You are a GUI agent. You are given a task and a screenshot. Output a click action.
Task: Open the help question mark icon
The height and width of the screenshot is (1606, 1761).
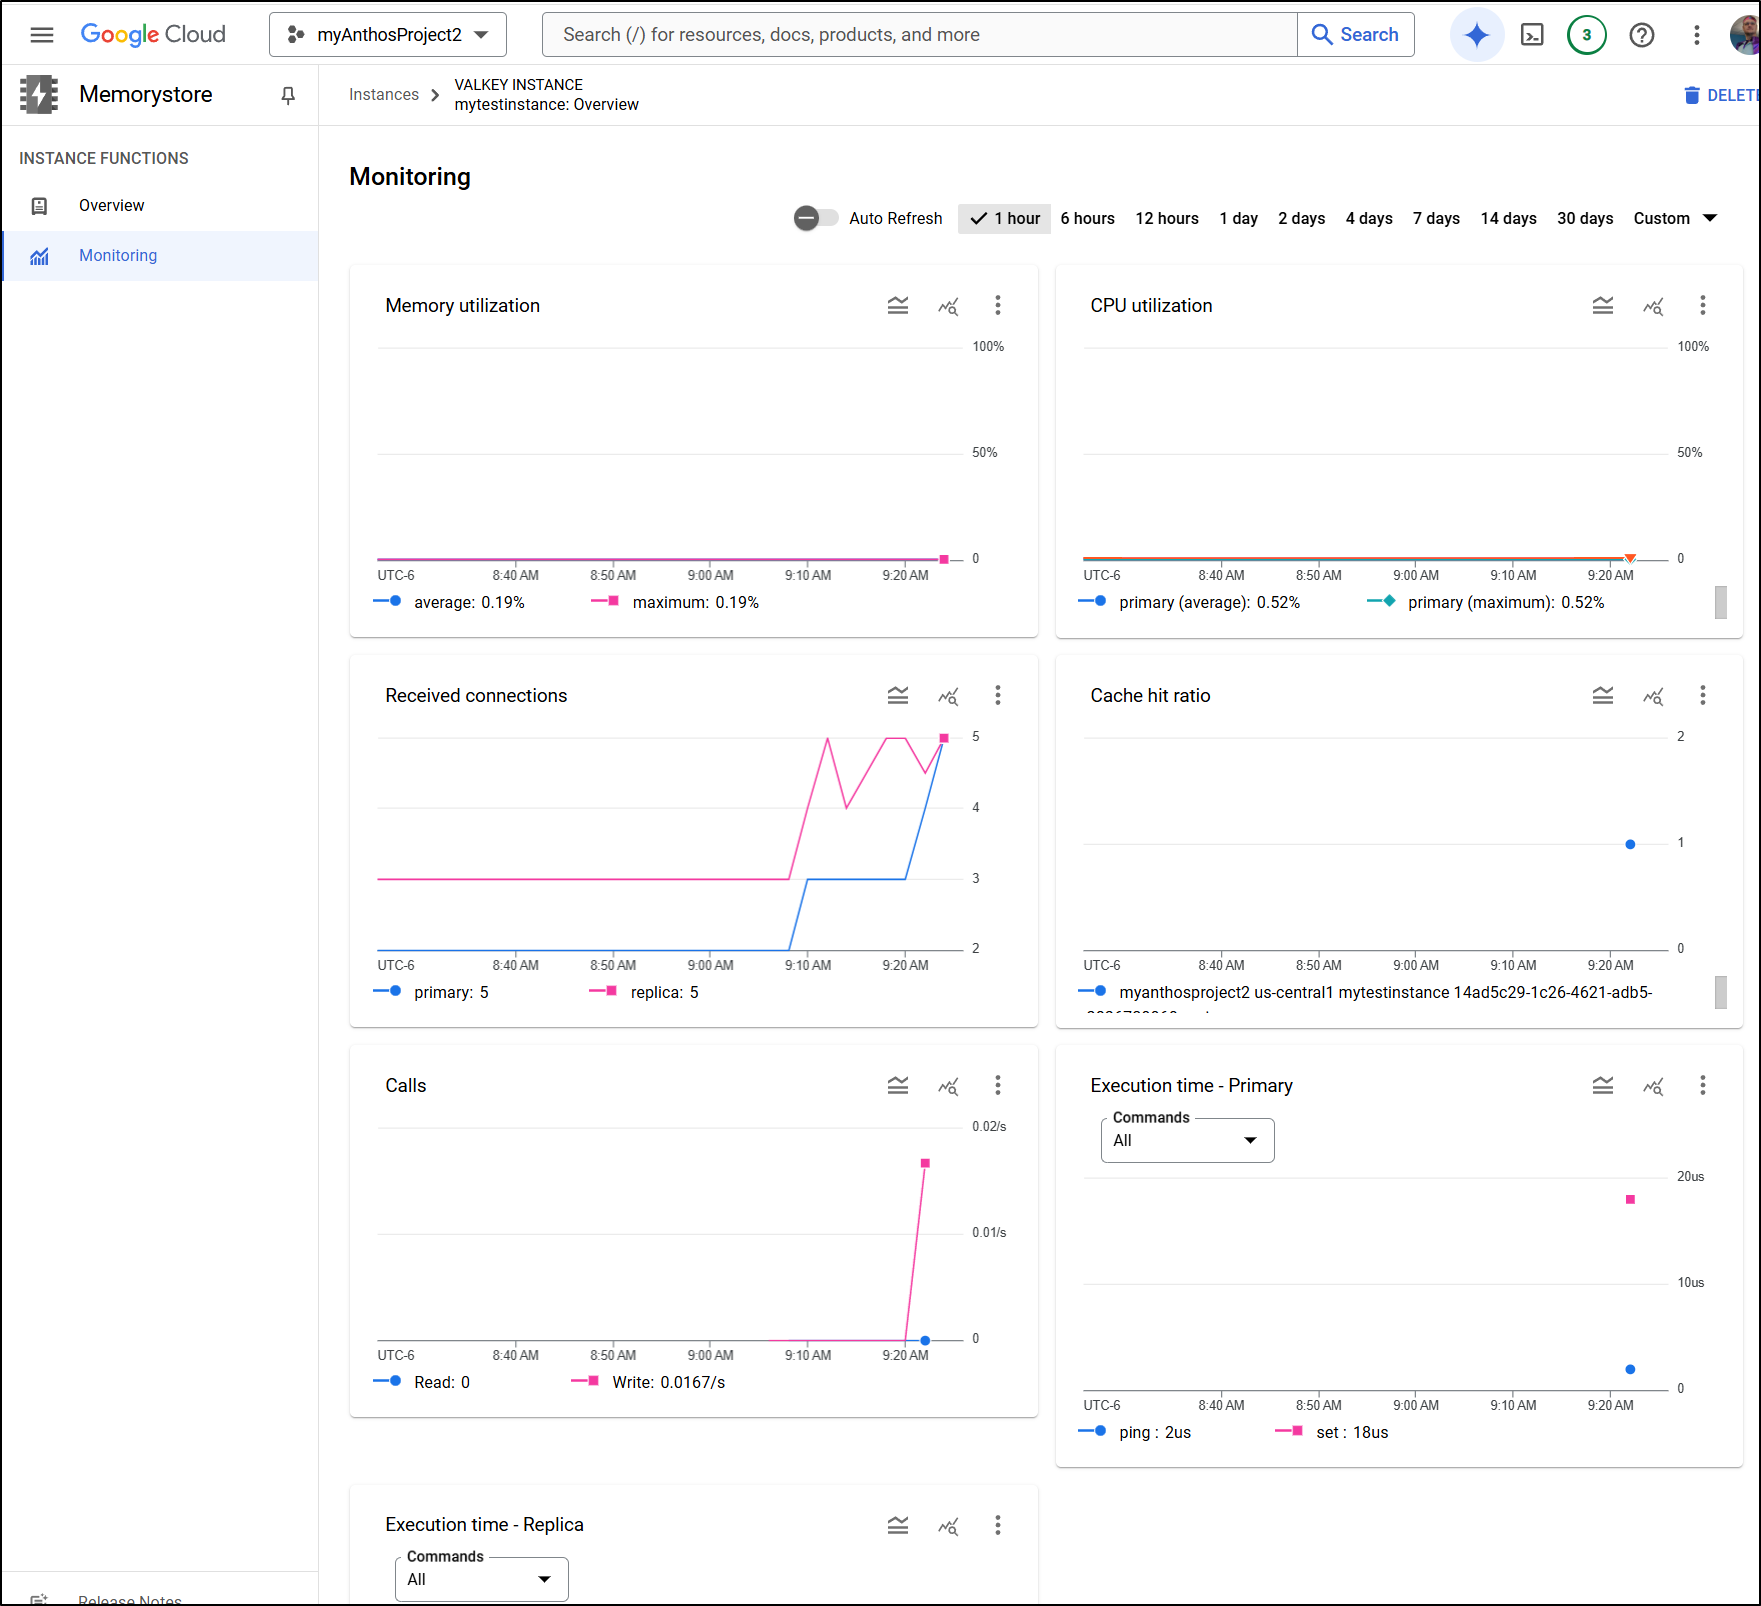click(x=1642, y=35)
